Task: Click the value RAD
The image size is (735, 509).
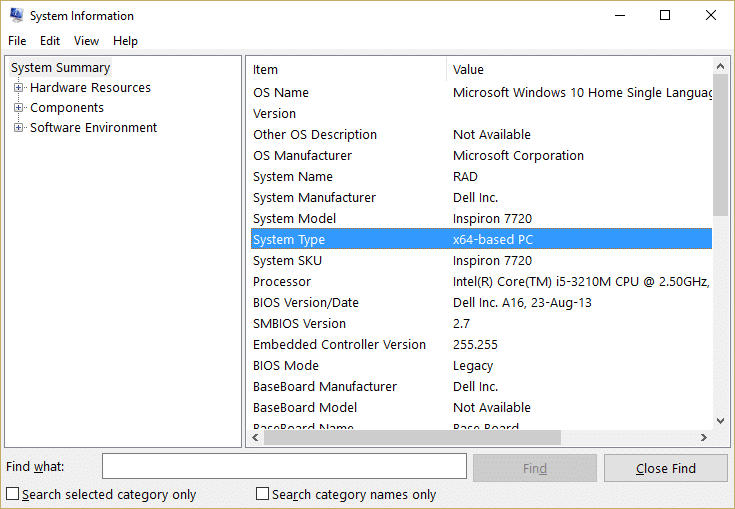Action: click(465, 177)
